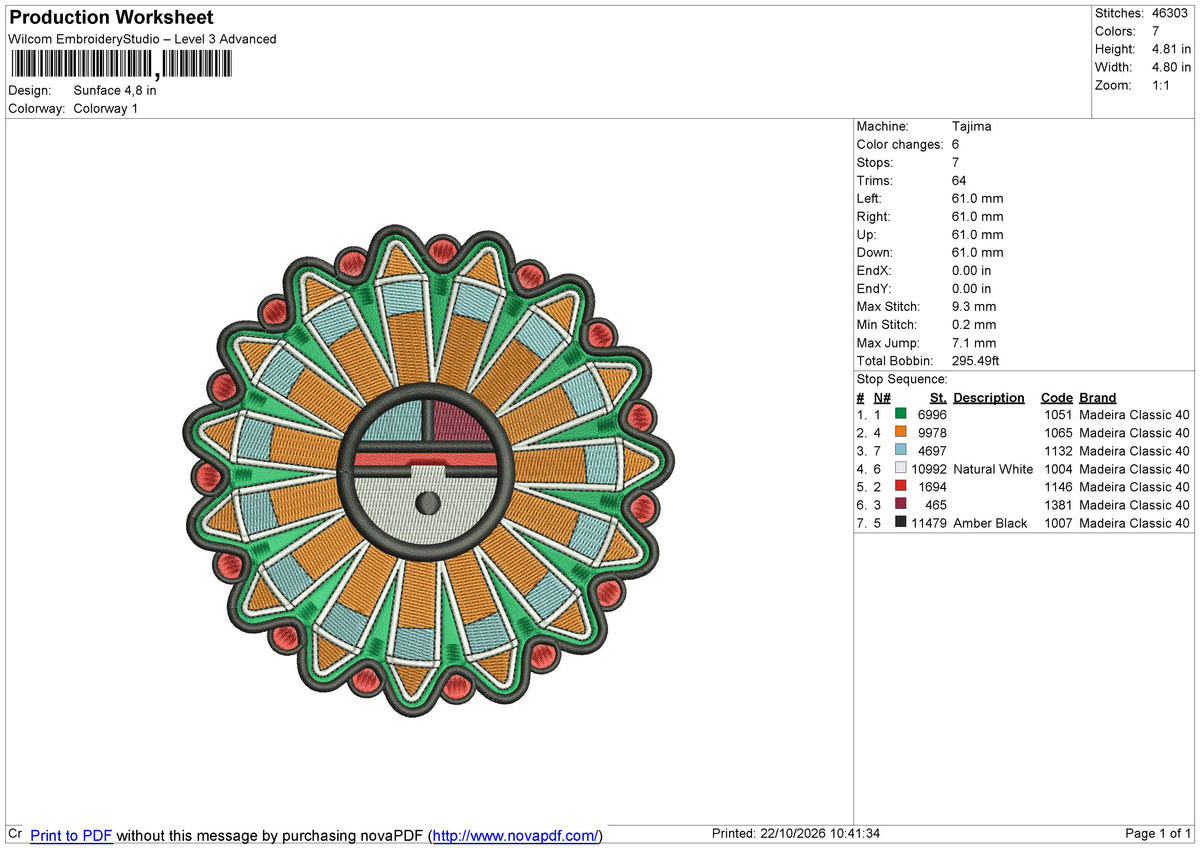1200x848 pixels.
Task: Click the Sunface embroidery design preview
Action: point(429,469)
